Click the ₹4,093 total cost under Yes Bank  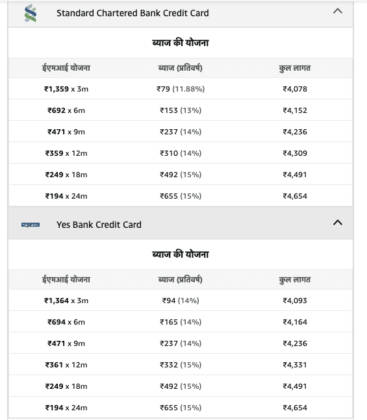(295, 301)
